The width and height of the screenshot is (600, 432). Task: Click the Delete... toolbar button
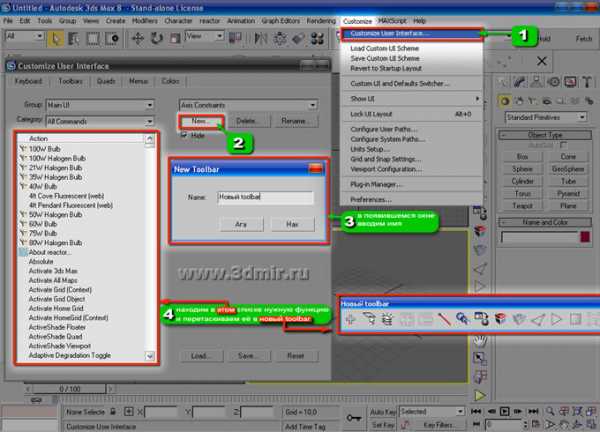(x=247, y=121)
